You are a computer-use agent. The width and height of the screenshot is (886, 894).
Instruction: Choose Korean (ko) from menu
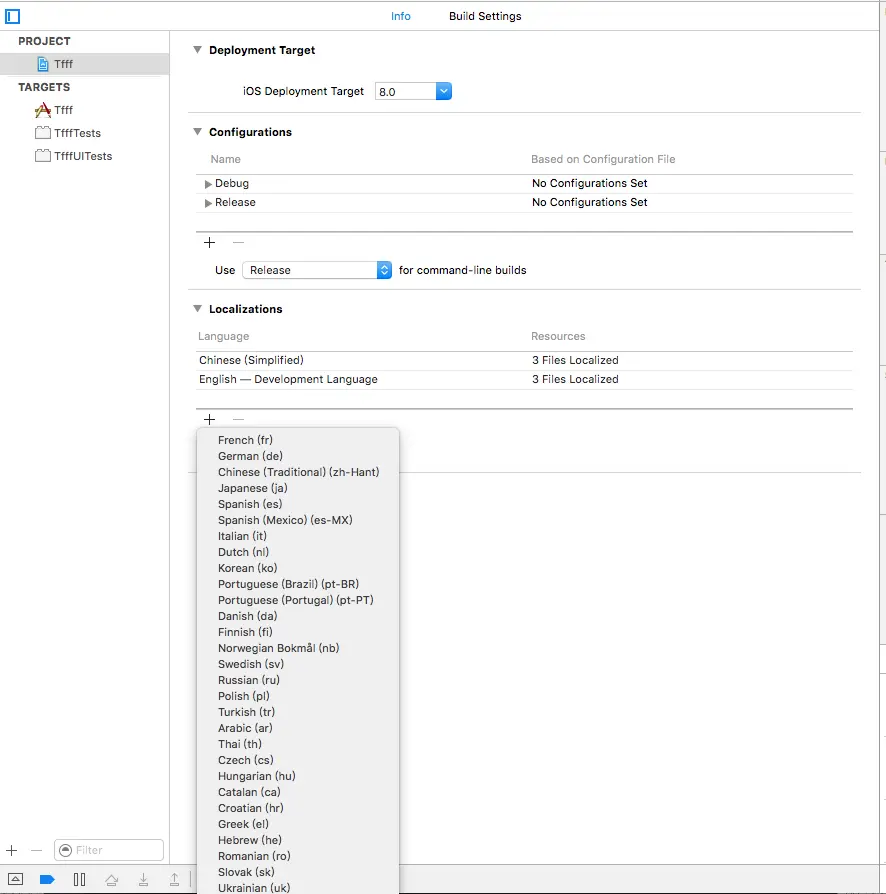(298, 568)
